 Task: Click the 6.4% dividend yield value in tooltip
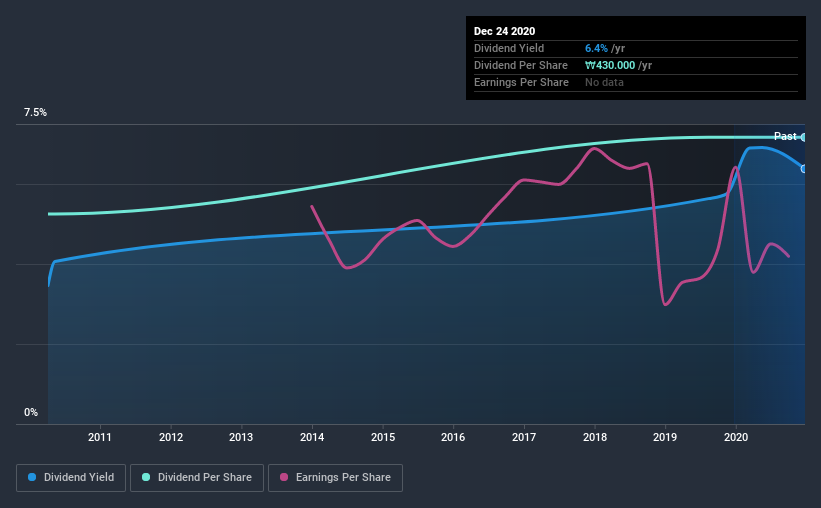(x=596, y=48)
